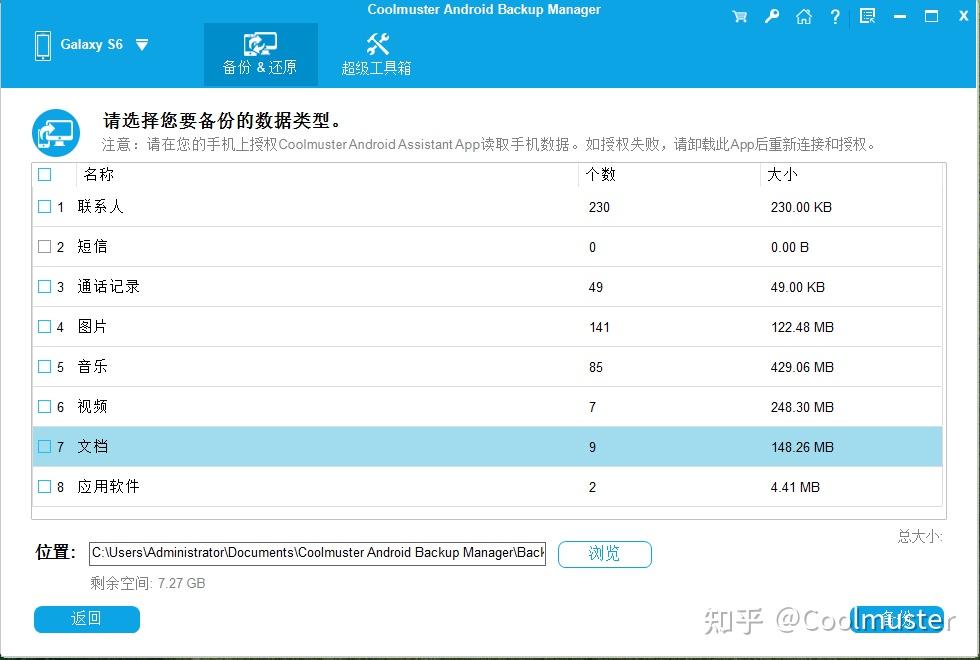Expand the Galaxy S6 device dropdown
The height and width of the screenshot is (660, 980).
click(x=142, y=45)
